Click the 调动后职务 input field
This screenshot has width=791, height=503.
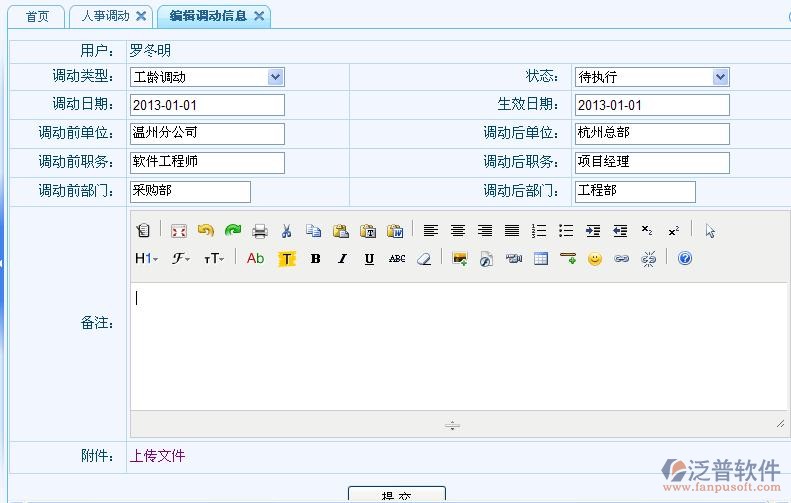(651, 163)
